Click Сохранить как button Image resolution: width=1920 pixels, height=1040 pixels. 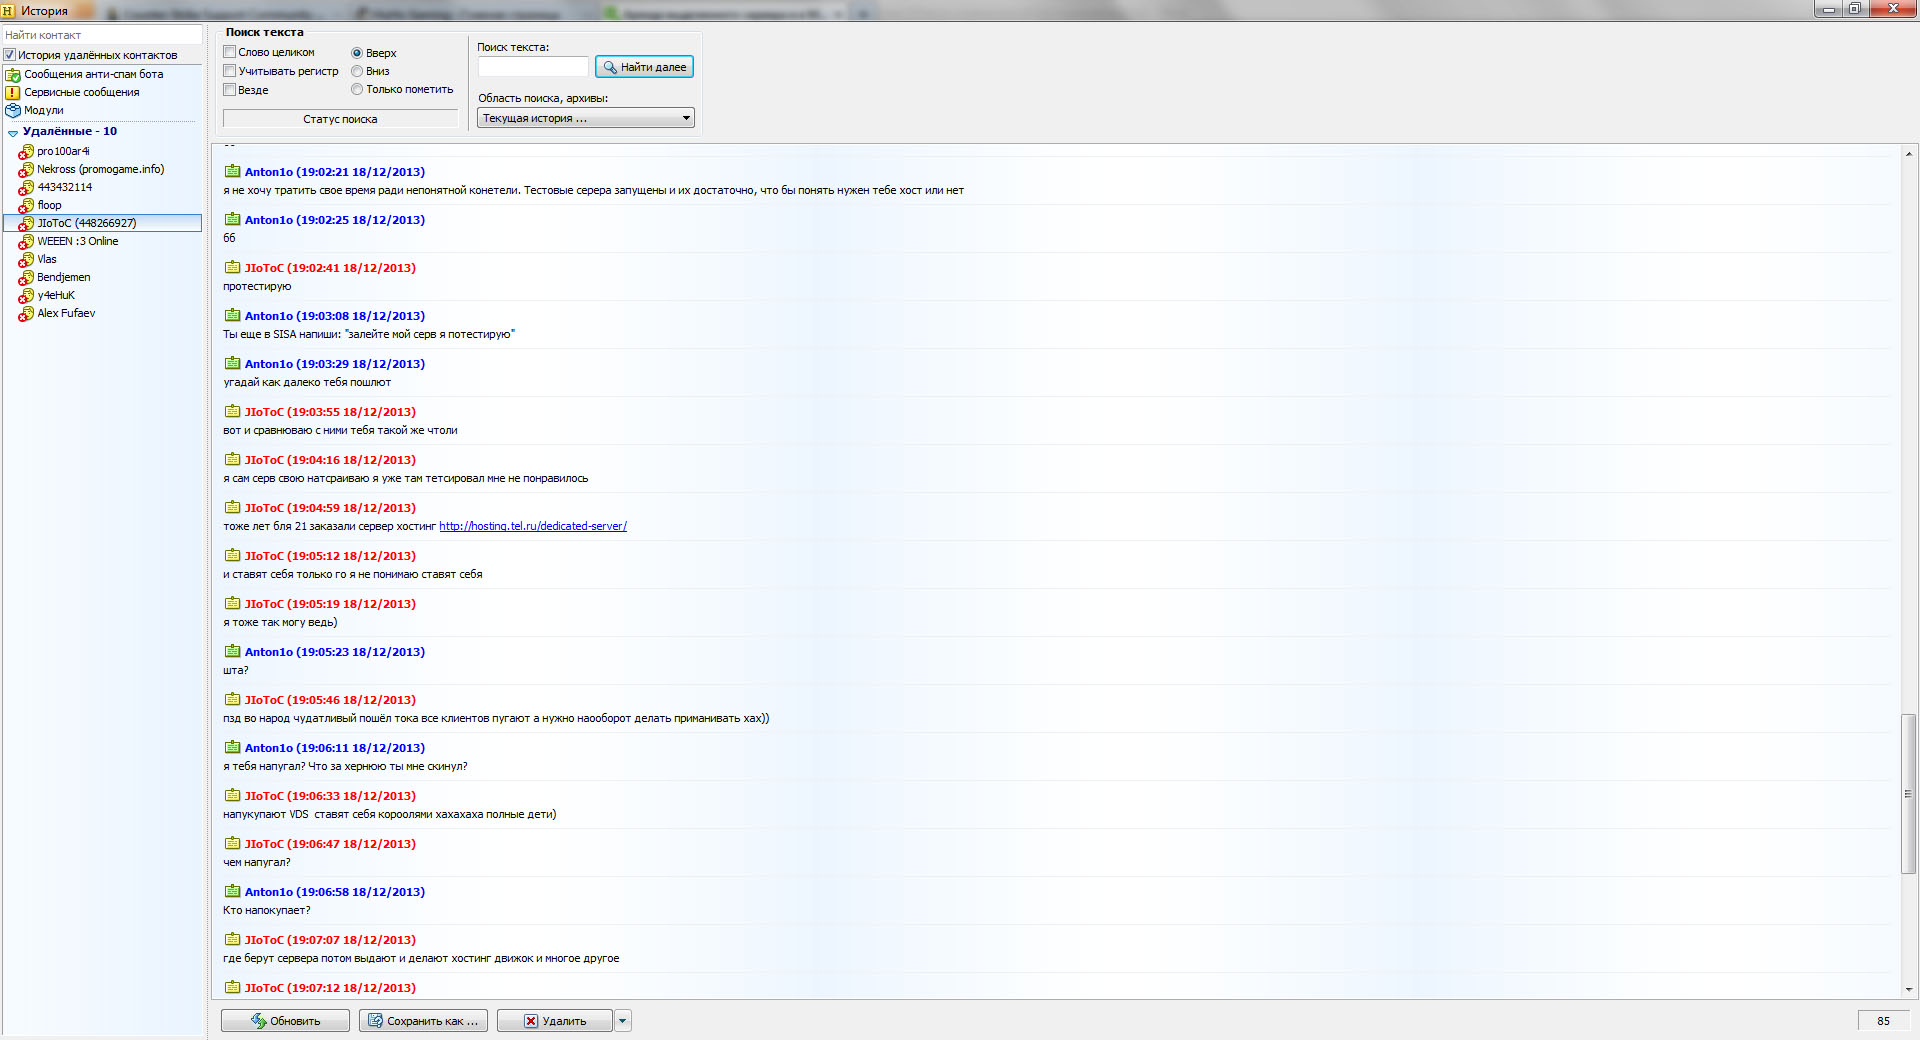(424, 1021)
